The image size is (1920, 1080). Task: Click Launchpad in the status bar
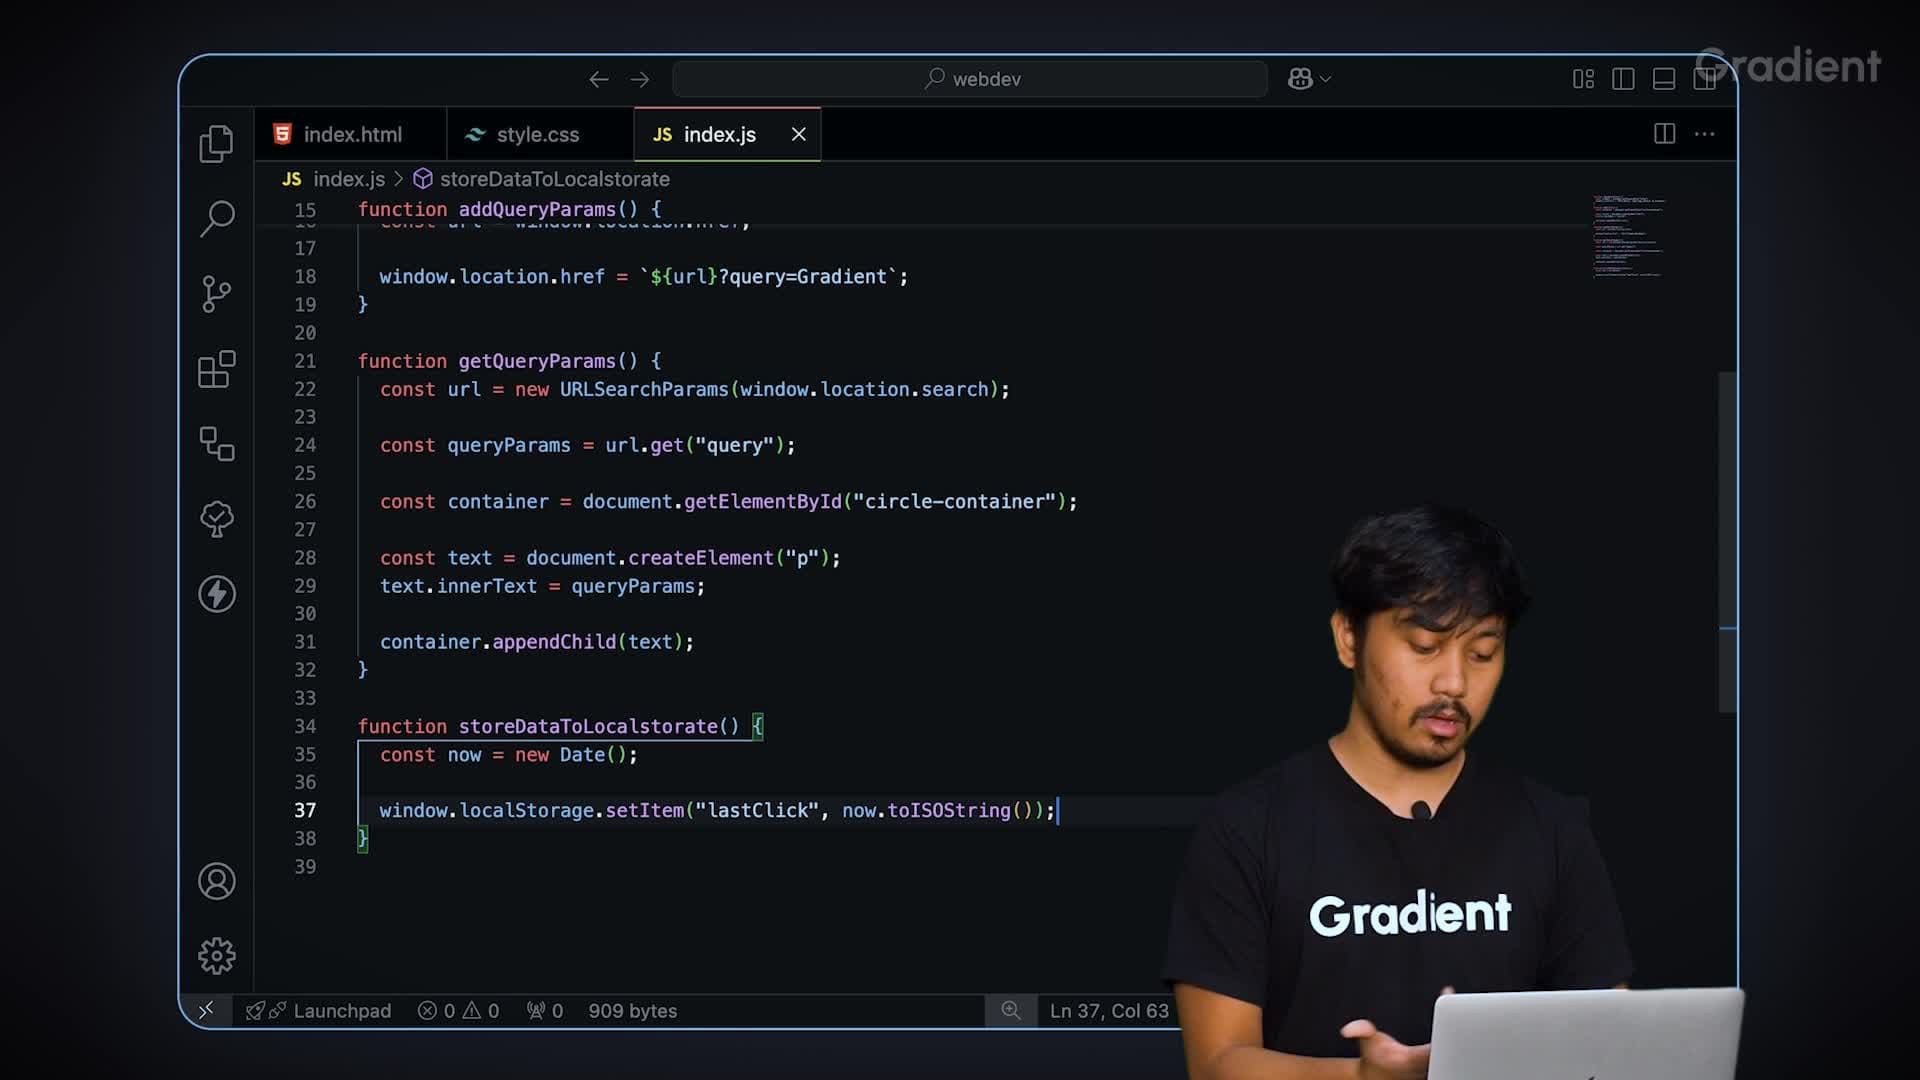(x=341, y=1011)
